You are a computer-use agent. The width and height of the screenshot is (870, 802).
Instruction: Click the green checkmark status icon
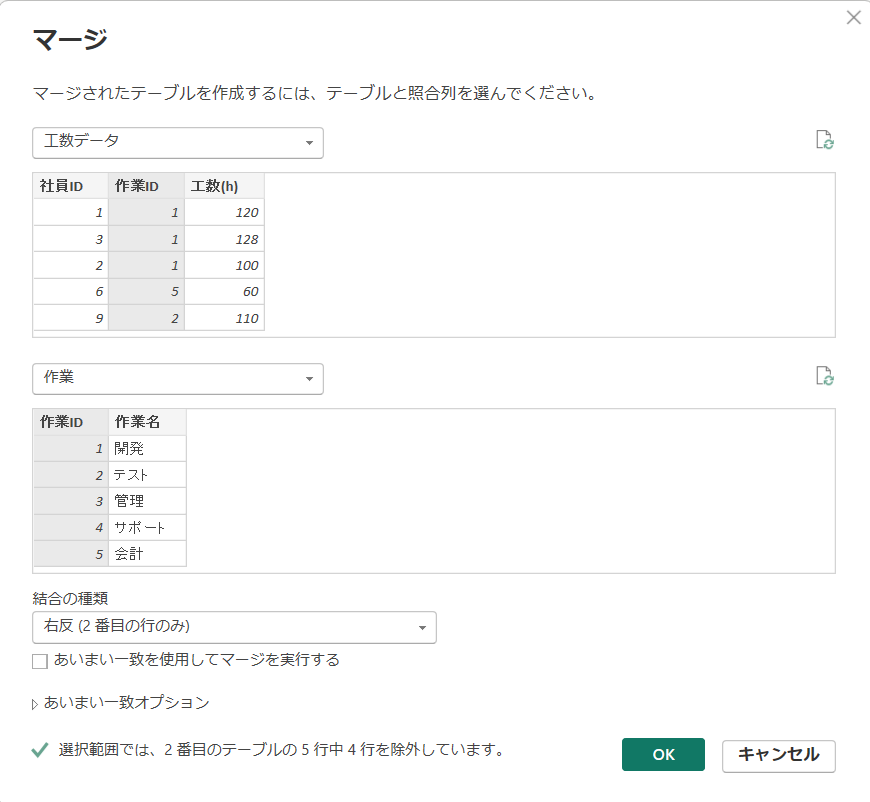tap(40, 750)
